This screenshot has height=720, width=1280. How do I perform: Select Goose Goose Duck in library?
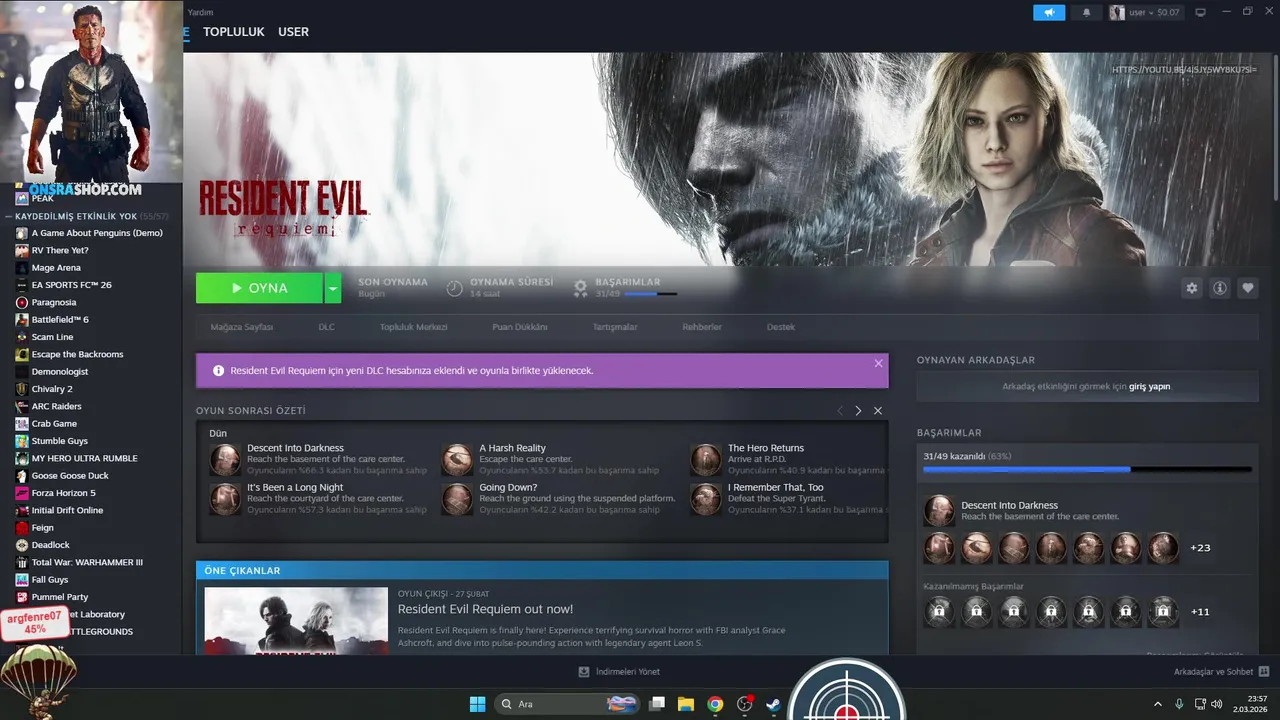click(70, 476)
